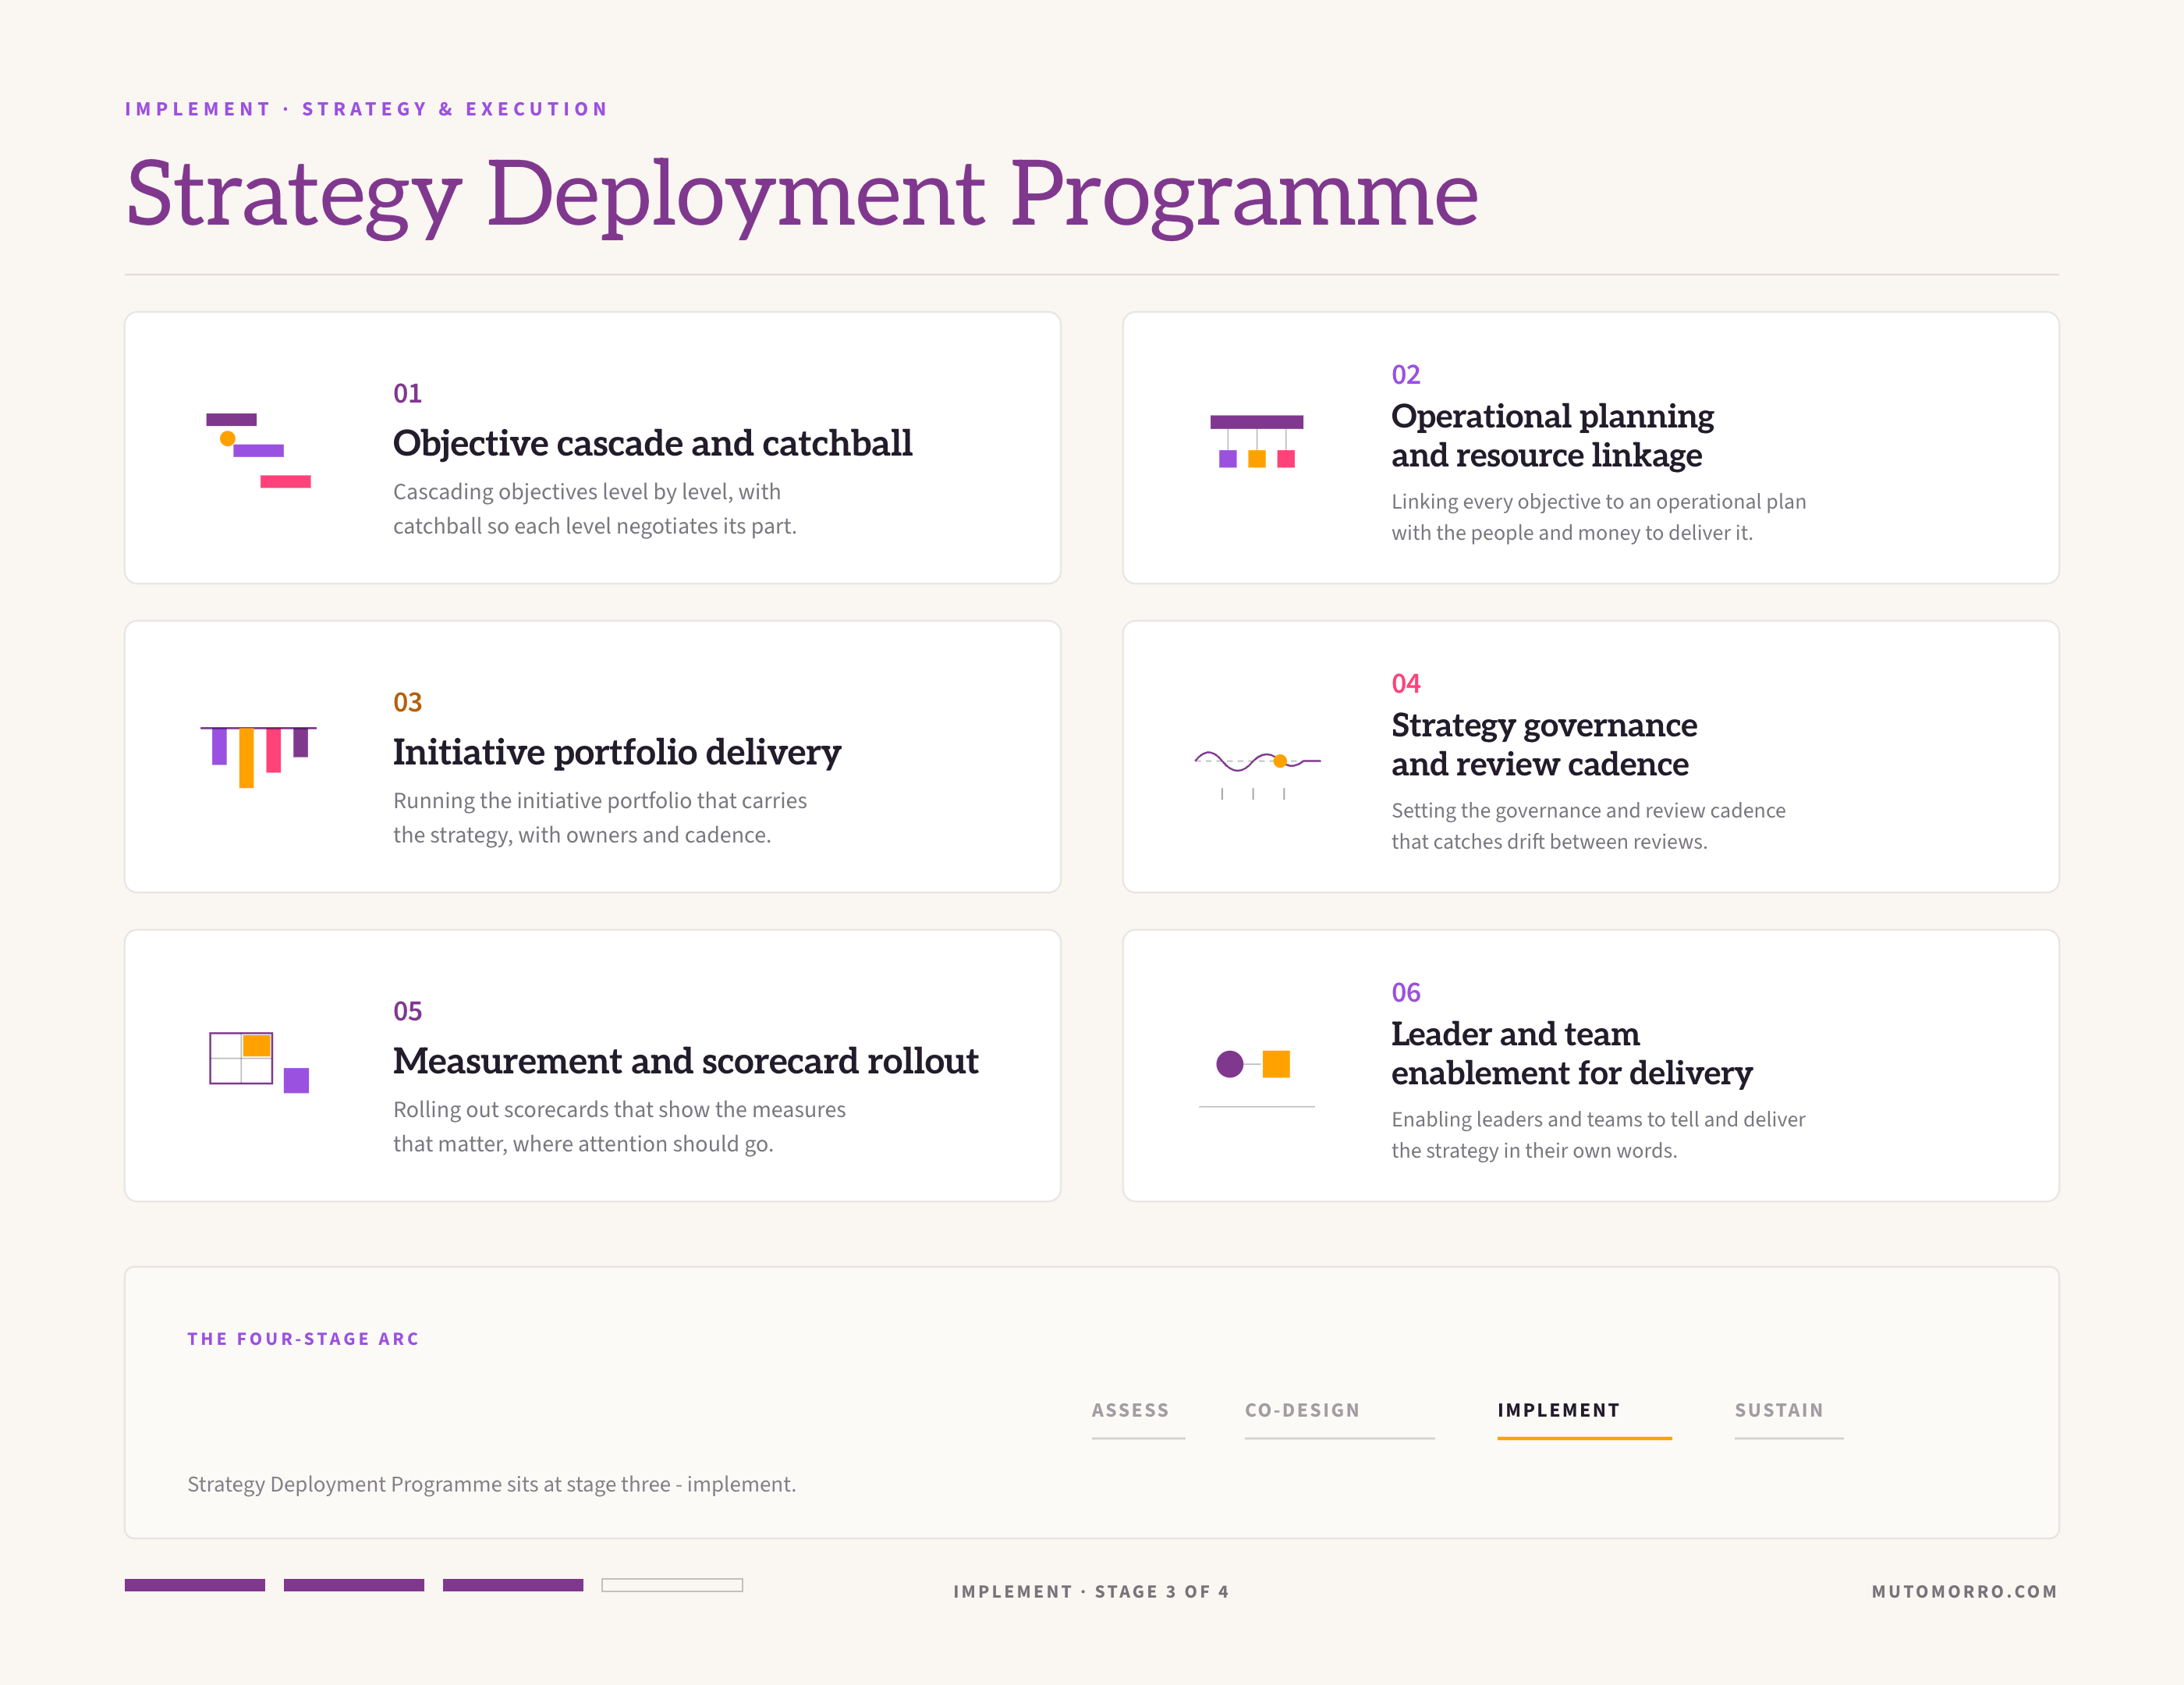Click the org-chart icon in card 02
2184x1685 pixels.
pyautogui.click(x=1256, y=441)
